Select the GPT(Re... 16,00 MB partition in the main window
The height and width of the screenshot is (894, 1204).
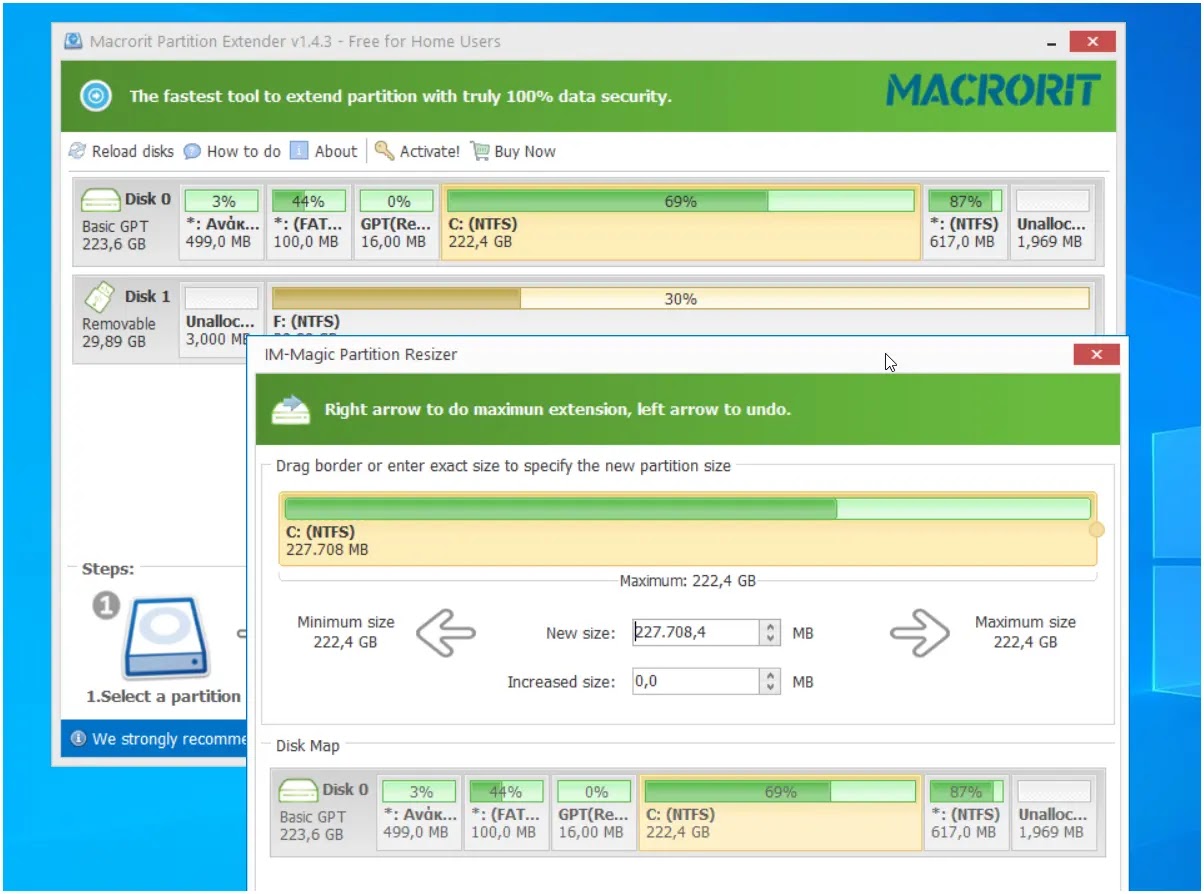(396, 221)
